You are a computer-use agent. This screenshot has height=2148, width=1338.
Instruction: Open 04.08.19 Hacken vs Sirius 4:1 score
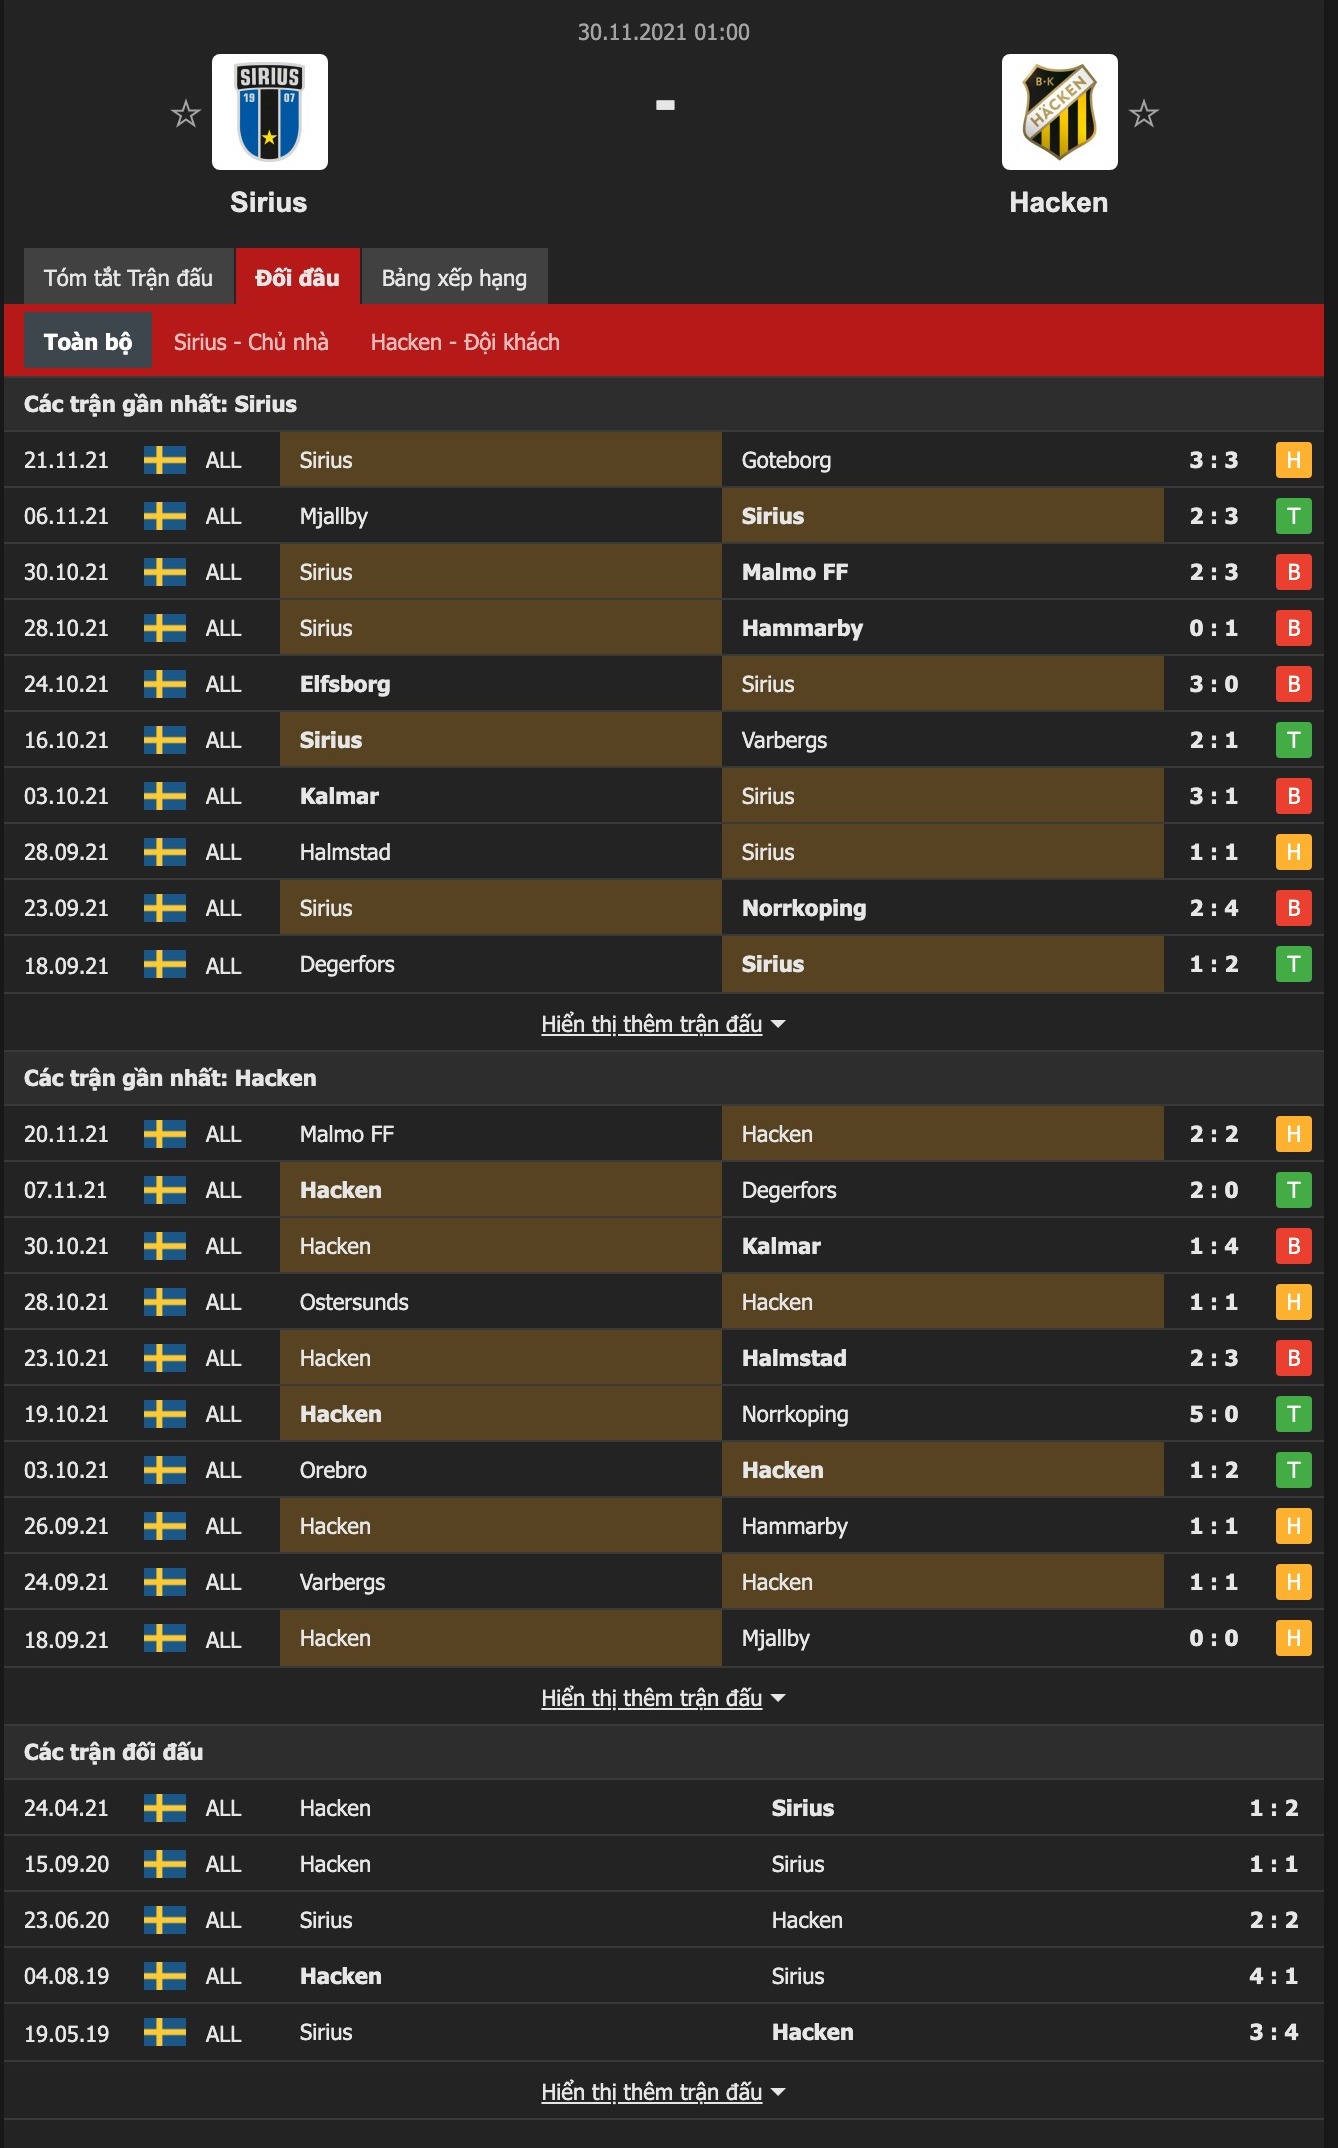coord(1274,1976)
